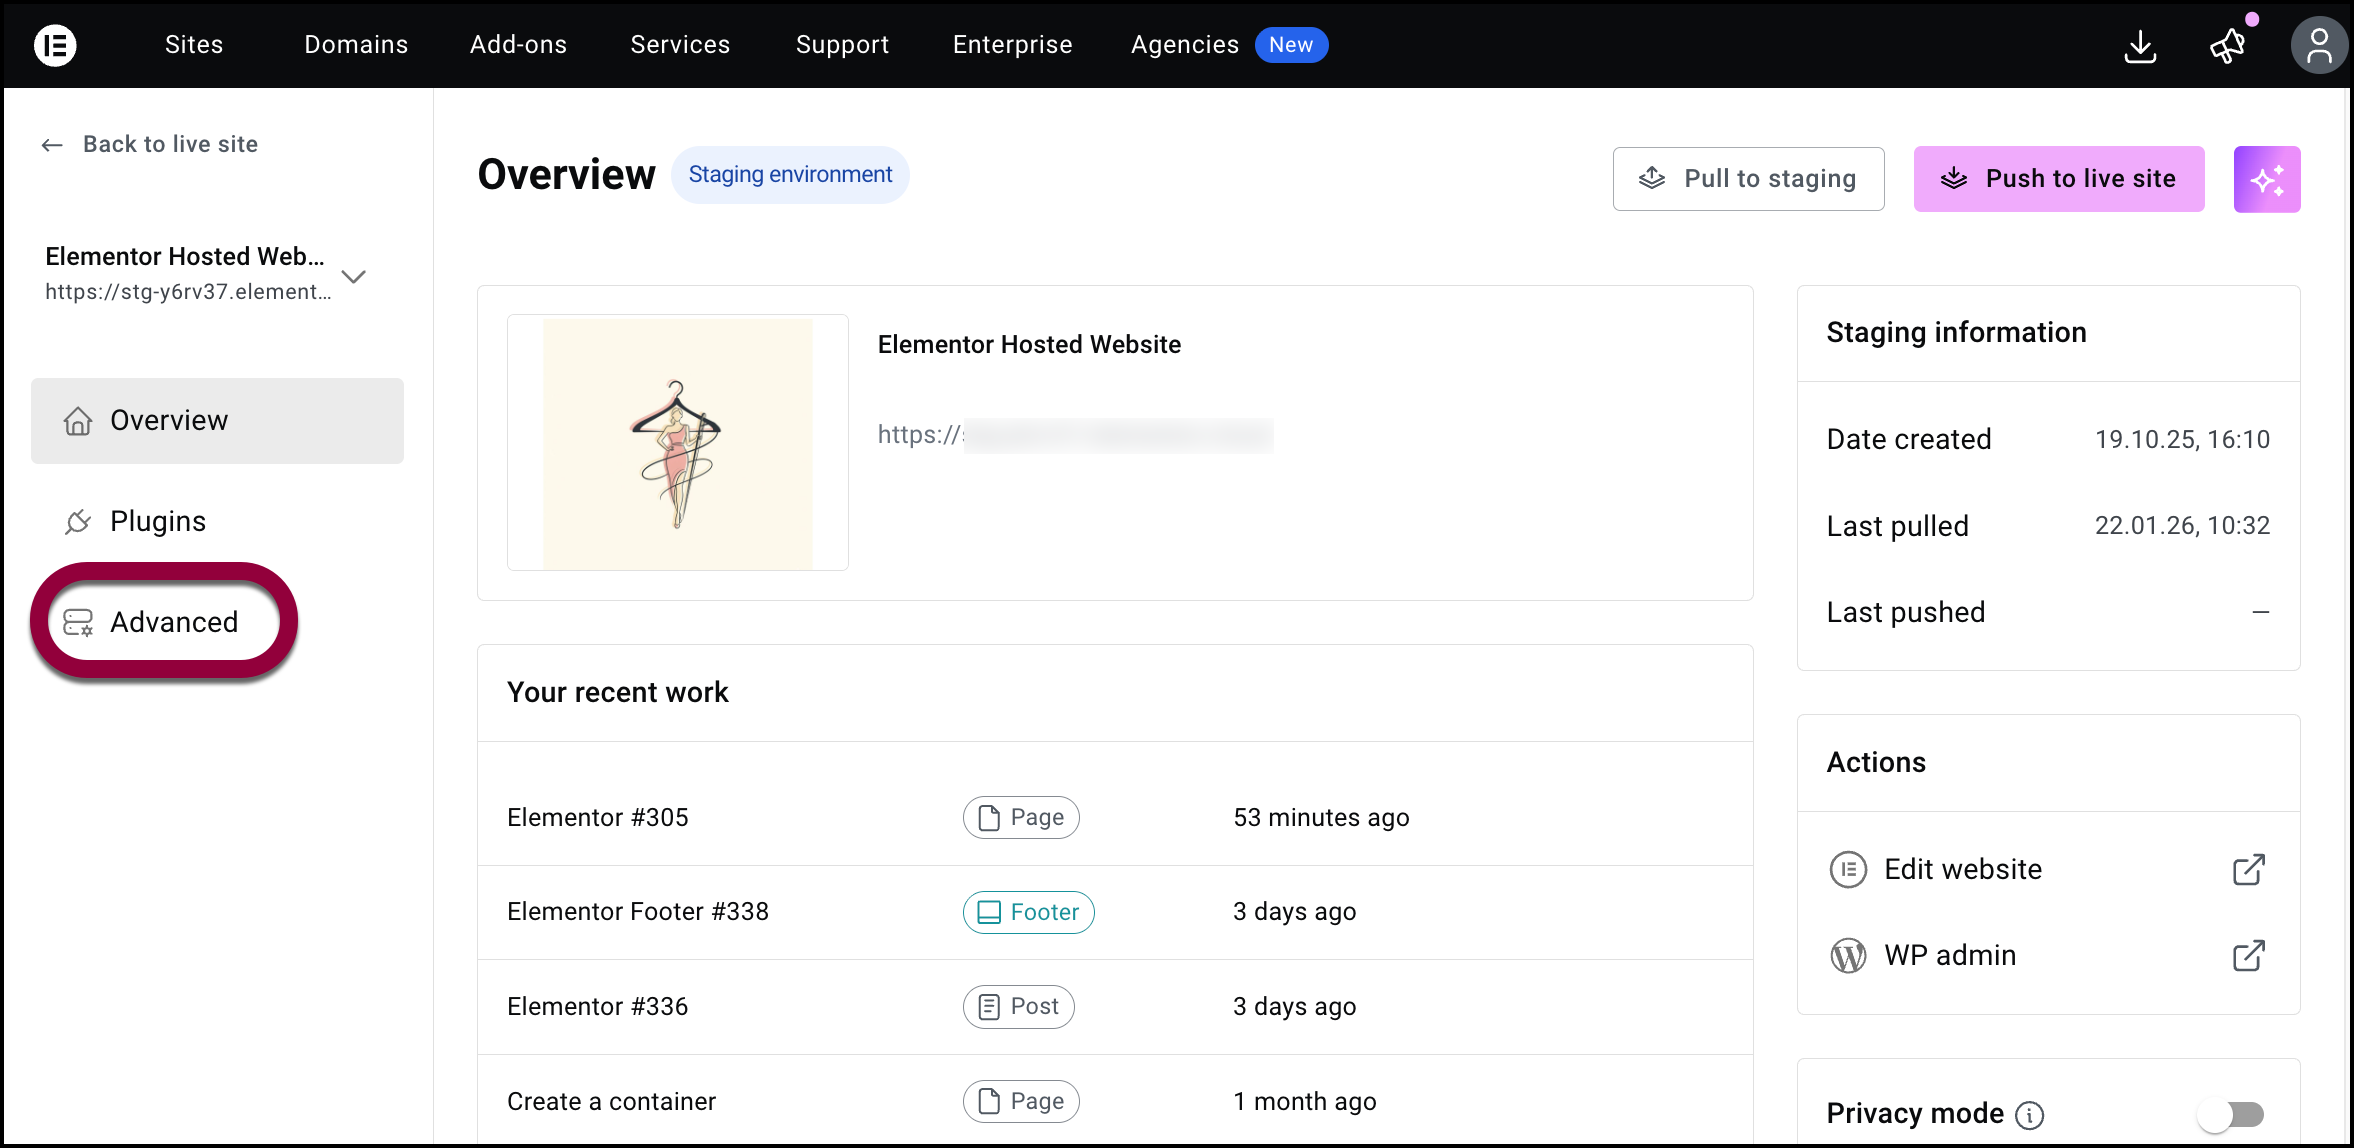
Task: Expand the site selector chevron
Action: [353, 276]
